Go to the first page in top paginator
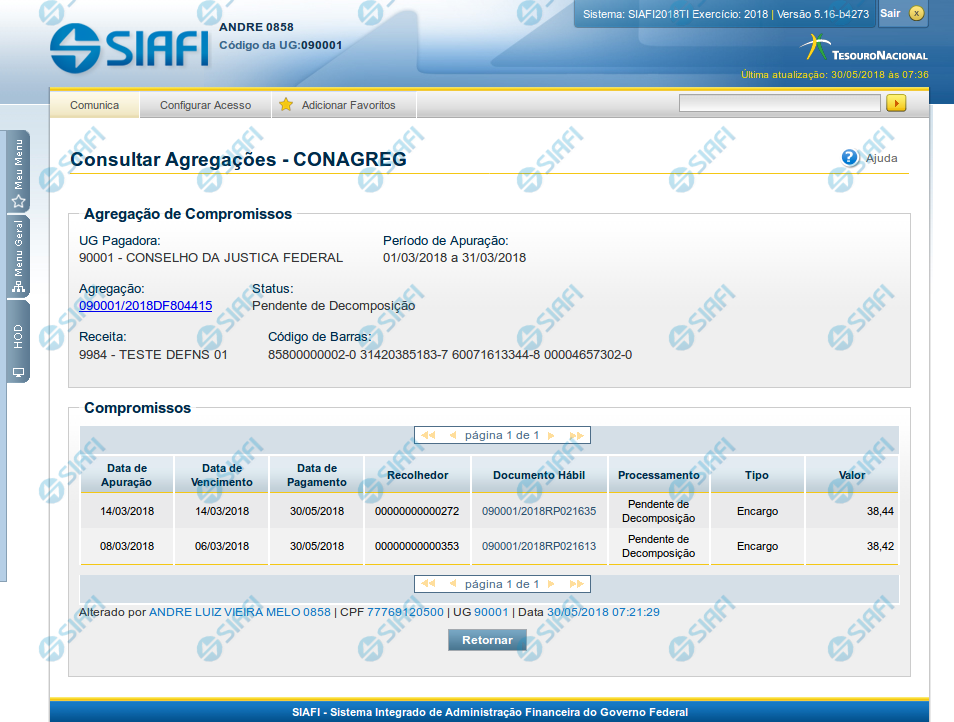This screenshot has height=722, width=954. (x=429, y=436)
